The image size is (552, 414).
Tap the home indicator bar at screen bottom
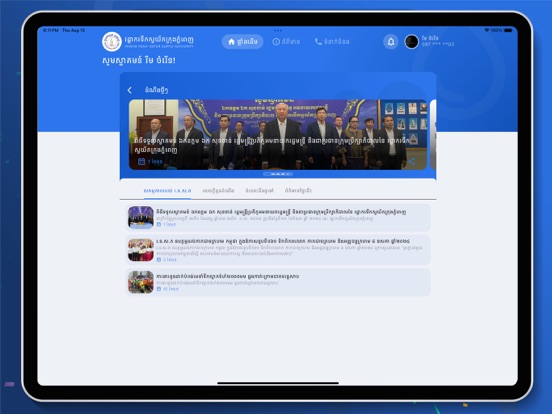click(x=278, y=383)
